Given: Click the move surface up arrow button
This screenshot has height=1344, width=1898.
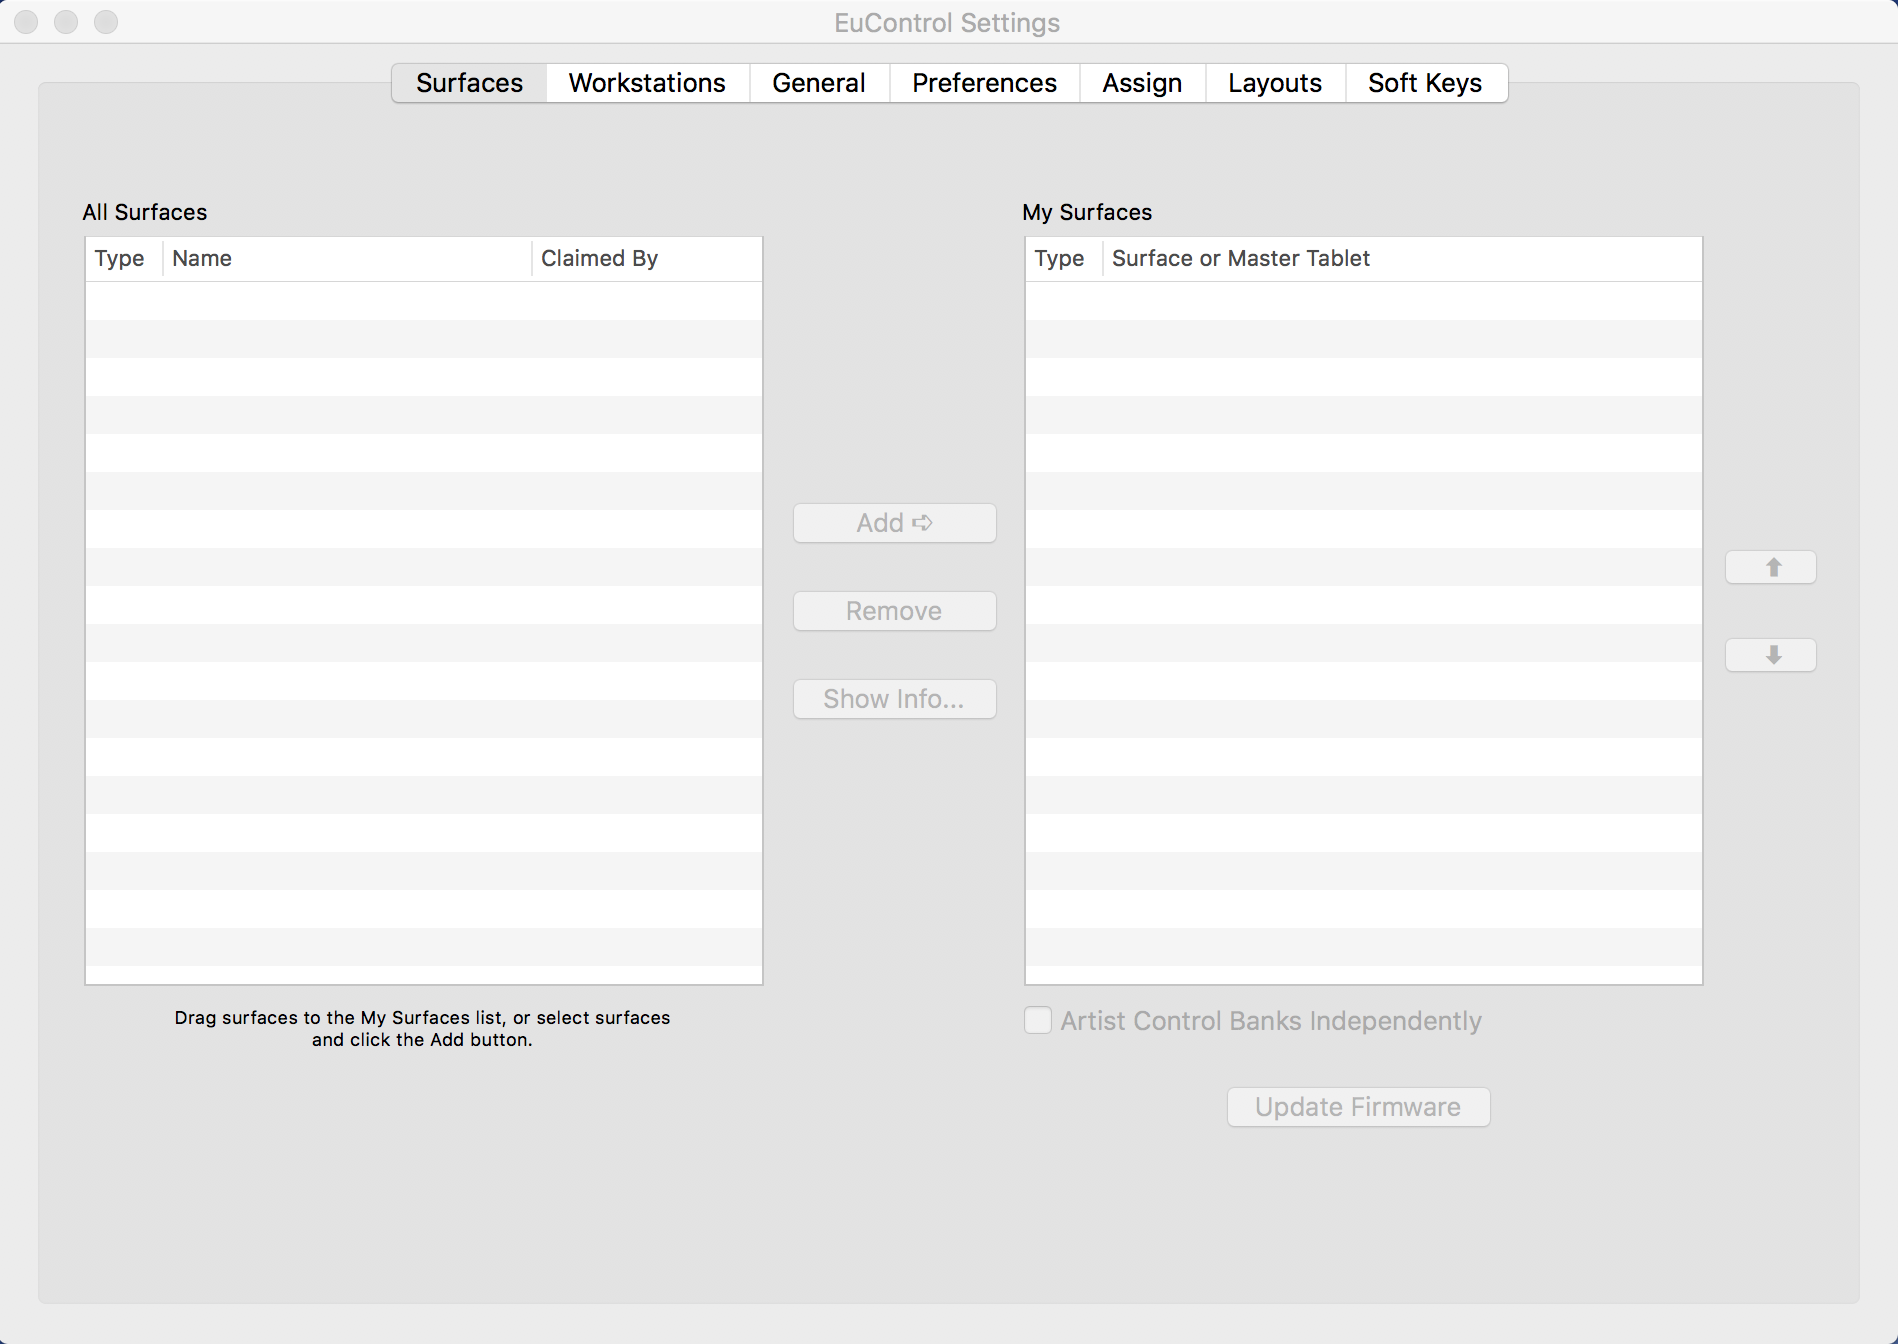Looking at the screenshot, I should click(1771, 567).
